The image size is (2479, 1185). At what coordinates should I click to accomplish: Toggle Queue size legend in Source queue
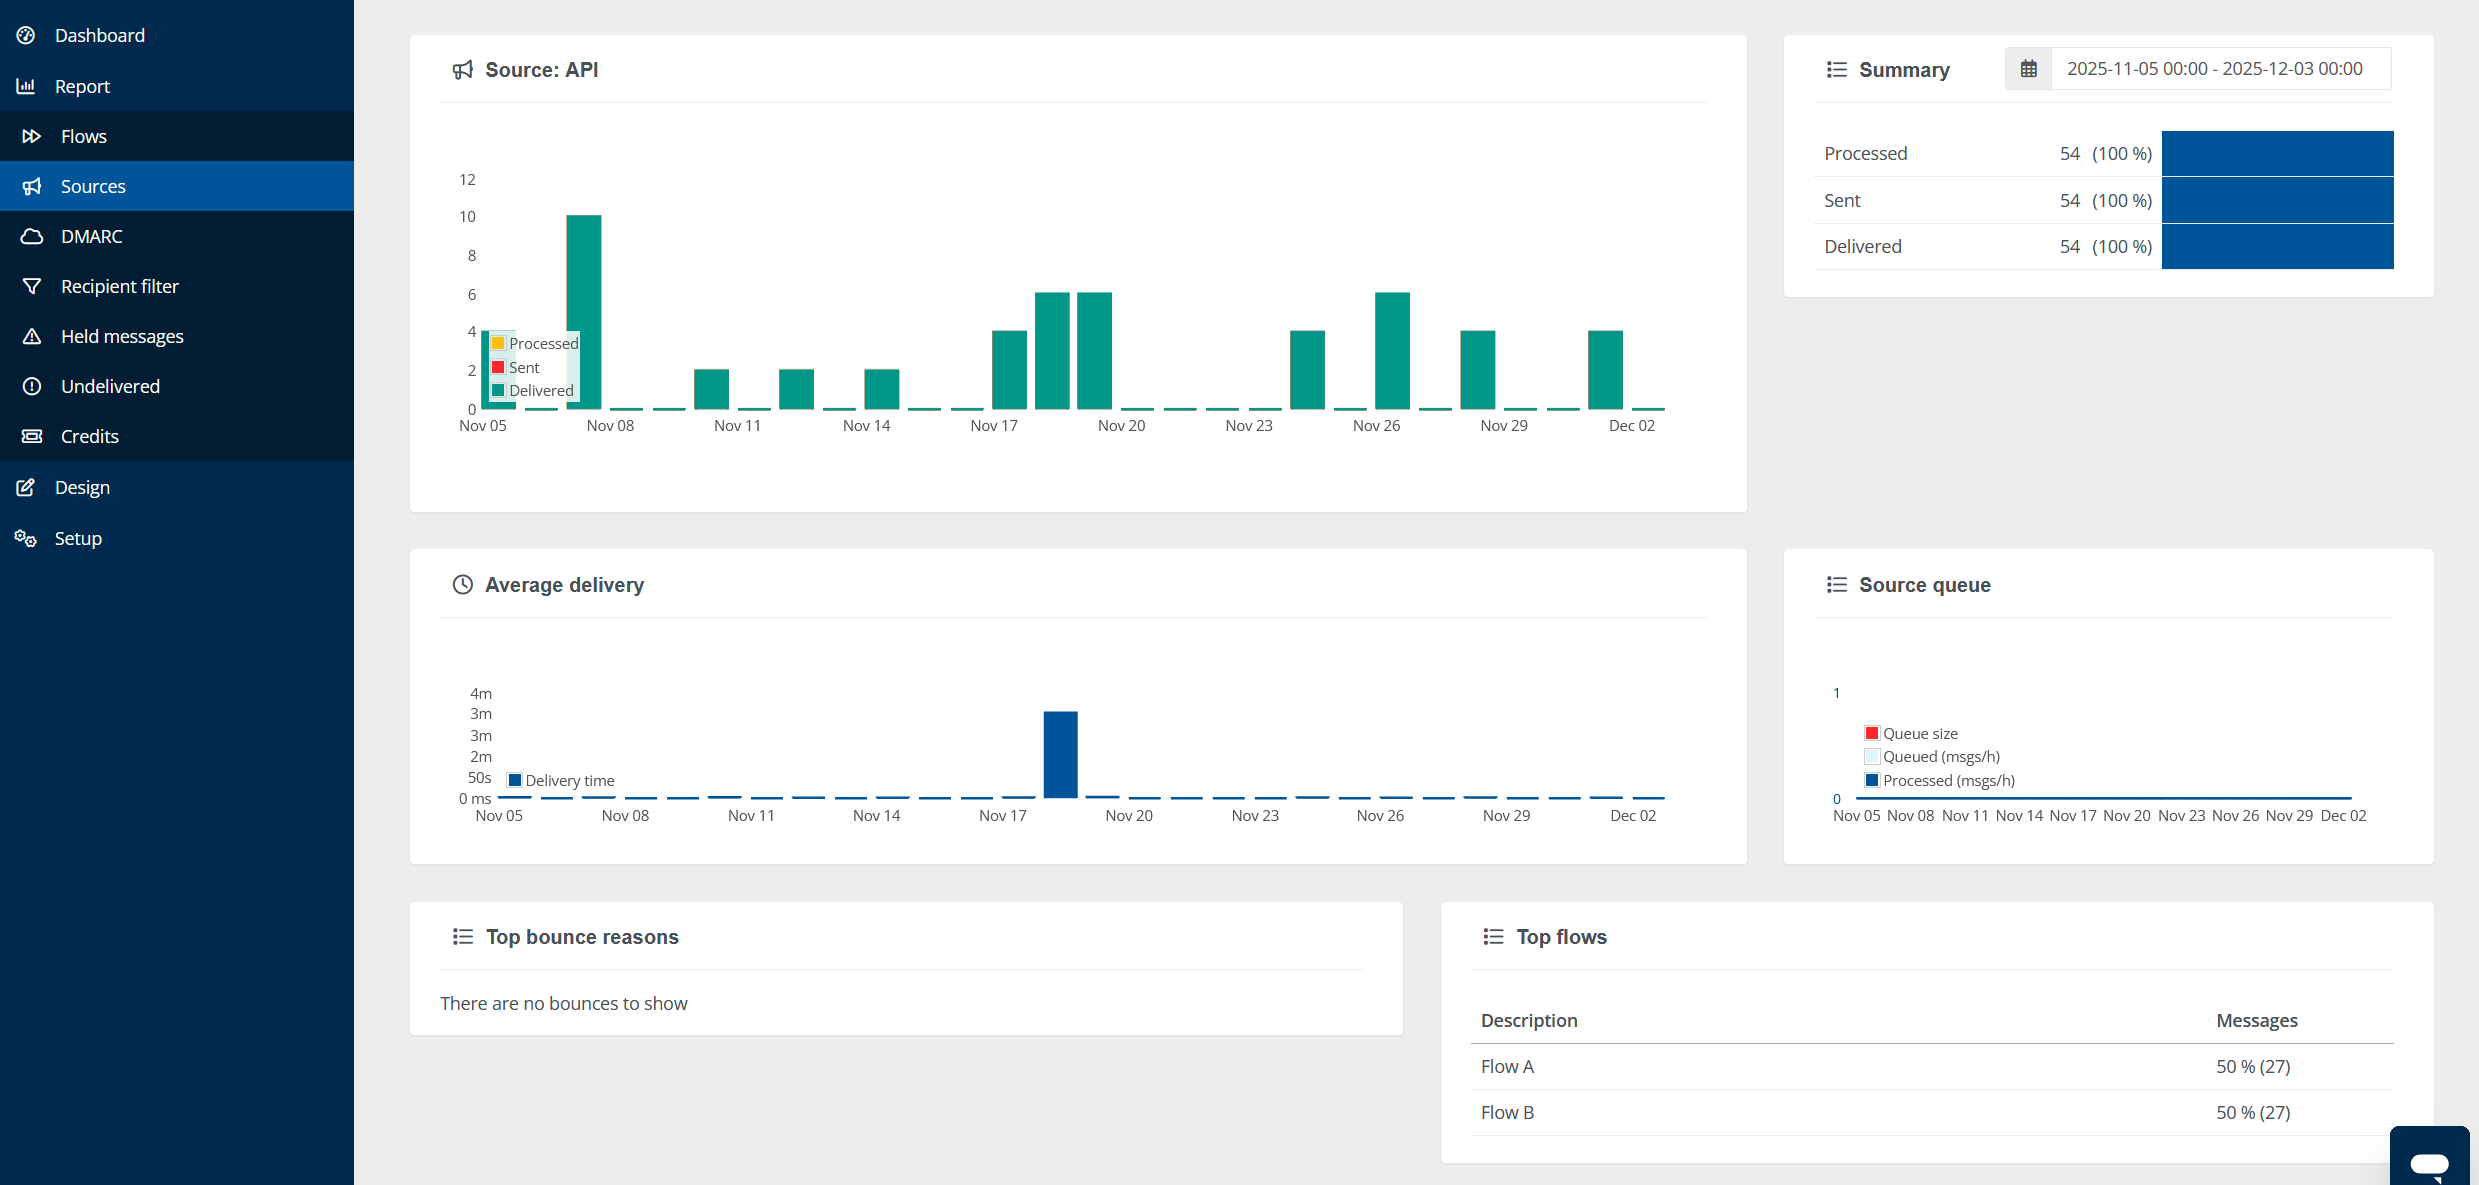tap(1919, 733)
